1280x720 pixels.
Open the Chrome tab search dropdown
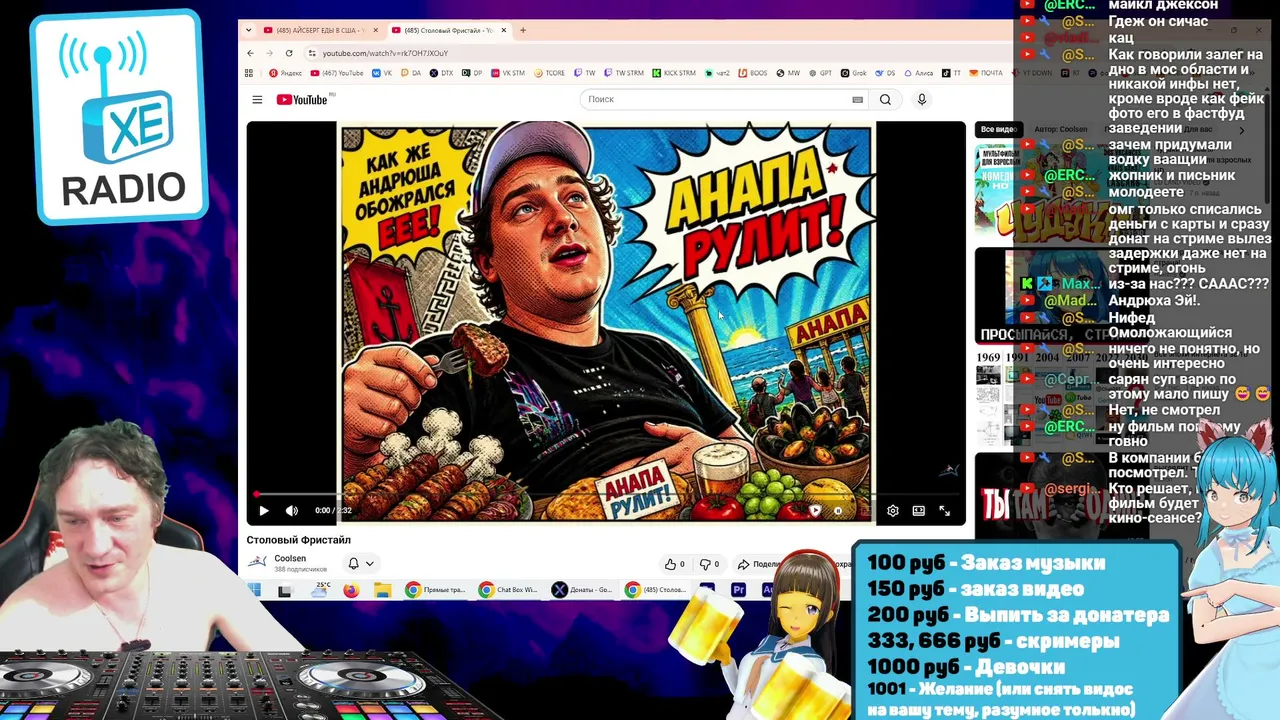click(249, 30)
